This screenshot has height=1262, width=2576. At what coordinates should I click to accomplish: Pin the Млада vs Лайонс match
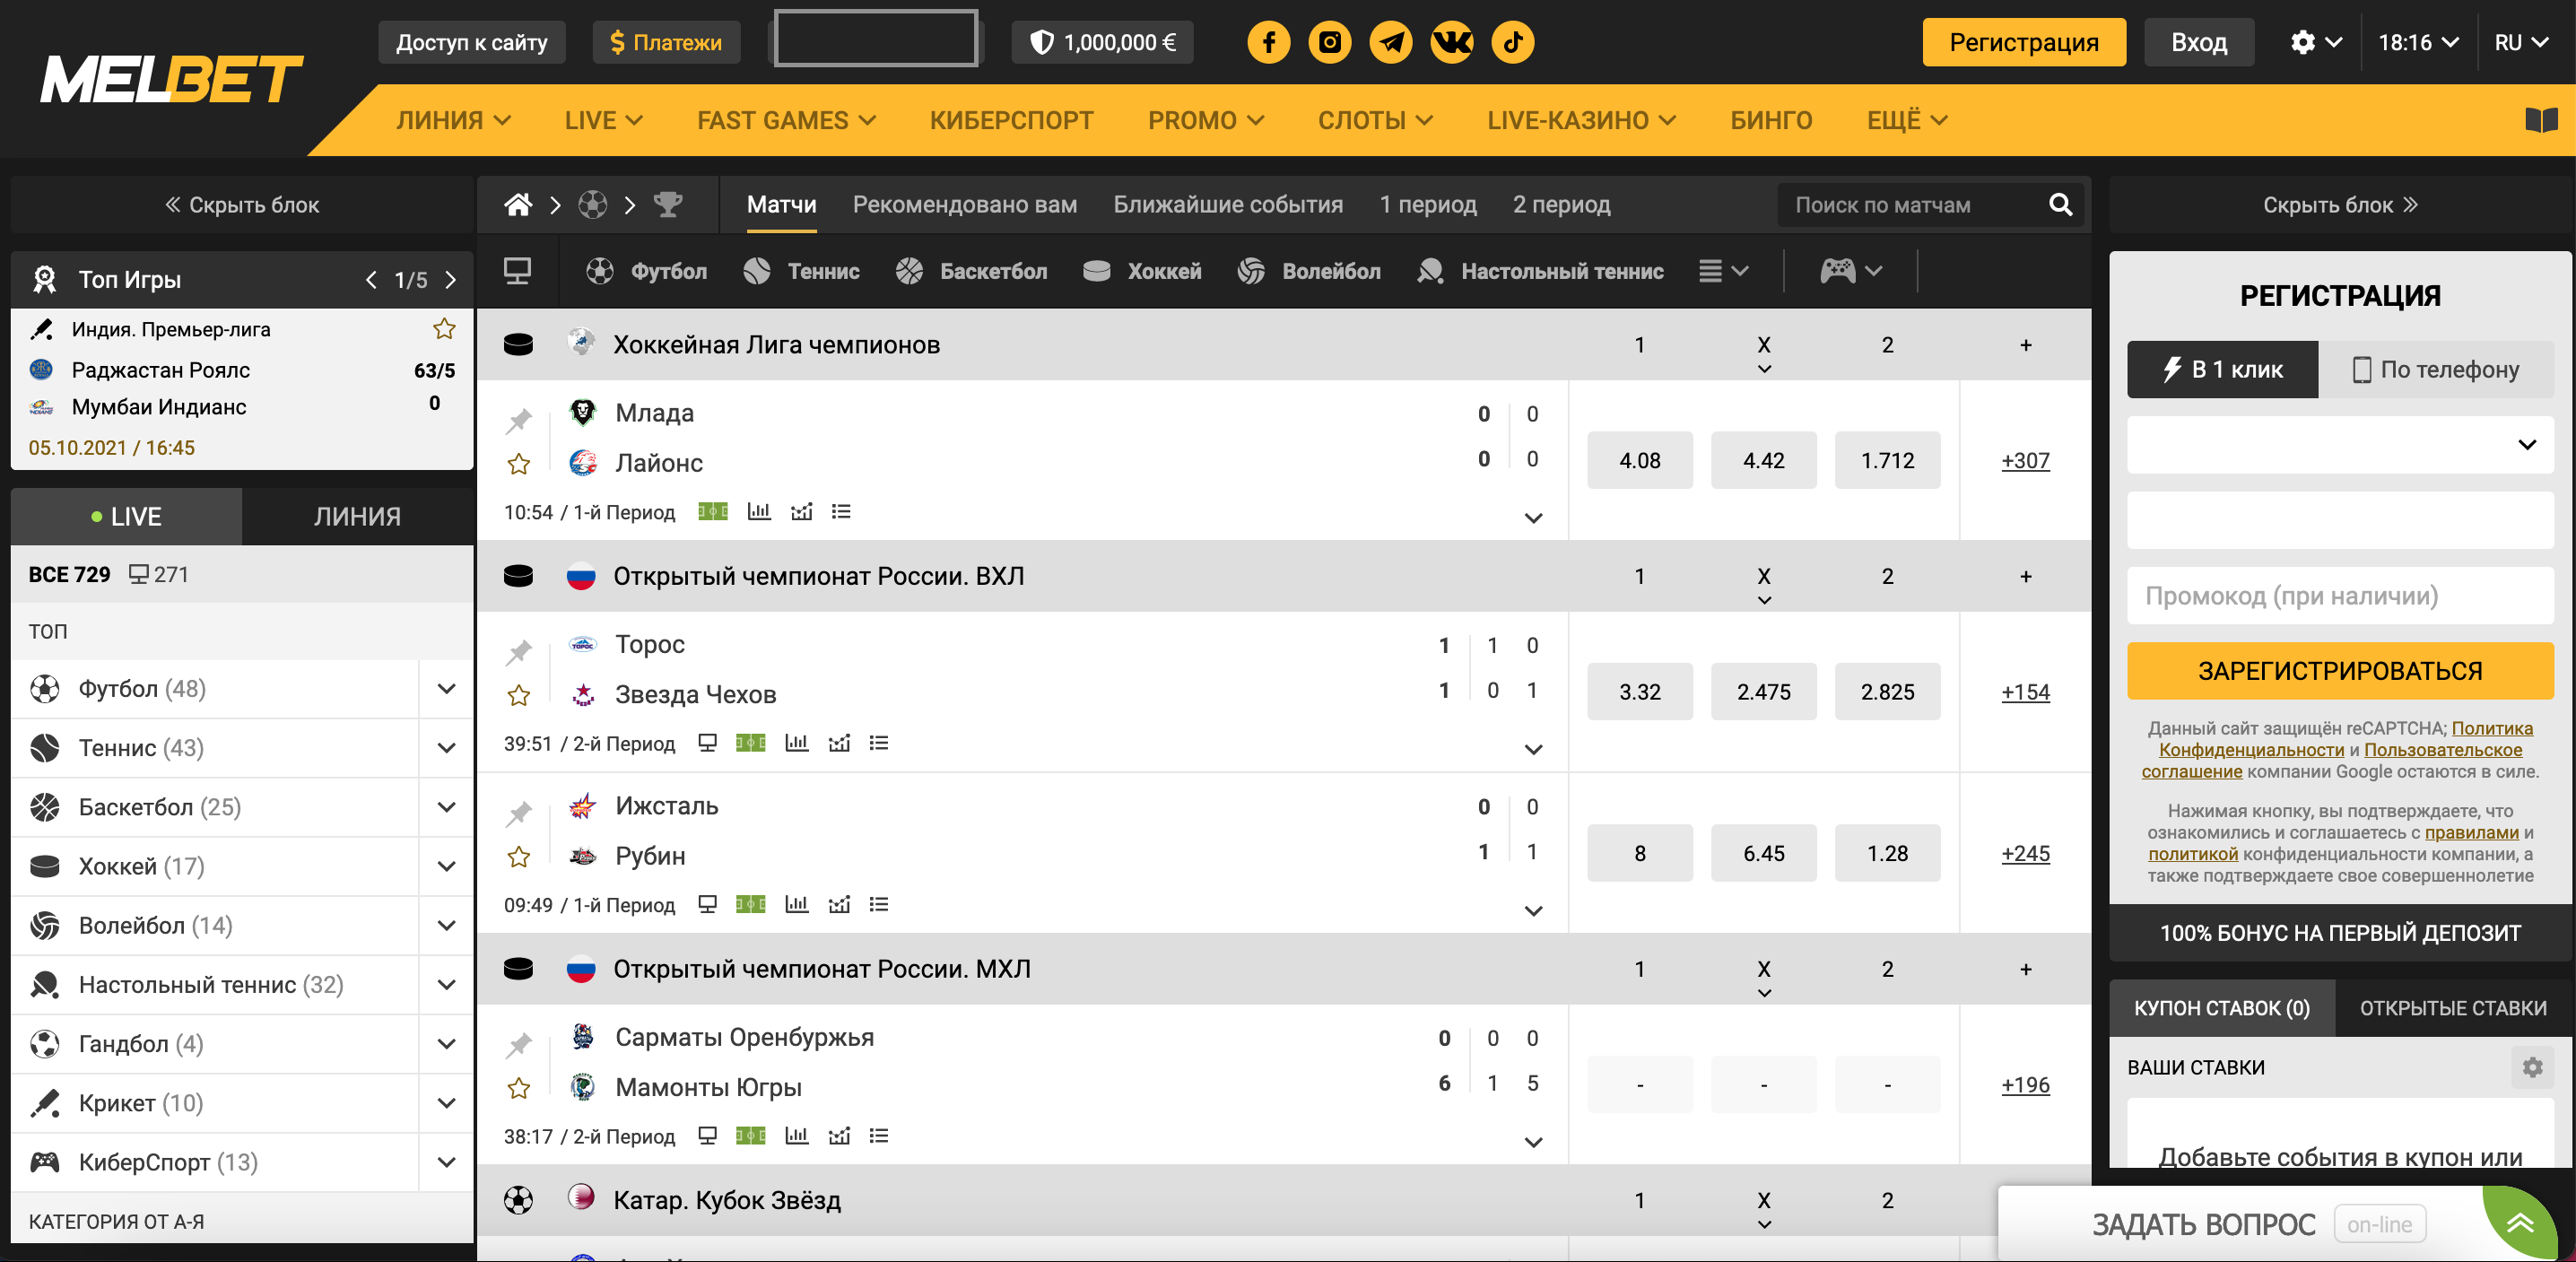click(x=518, y=420)
